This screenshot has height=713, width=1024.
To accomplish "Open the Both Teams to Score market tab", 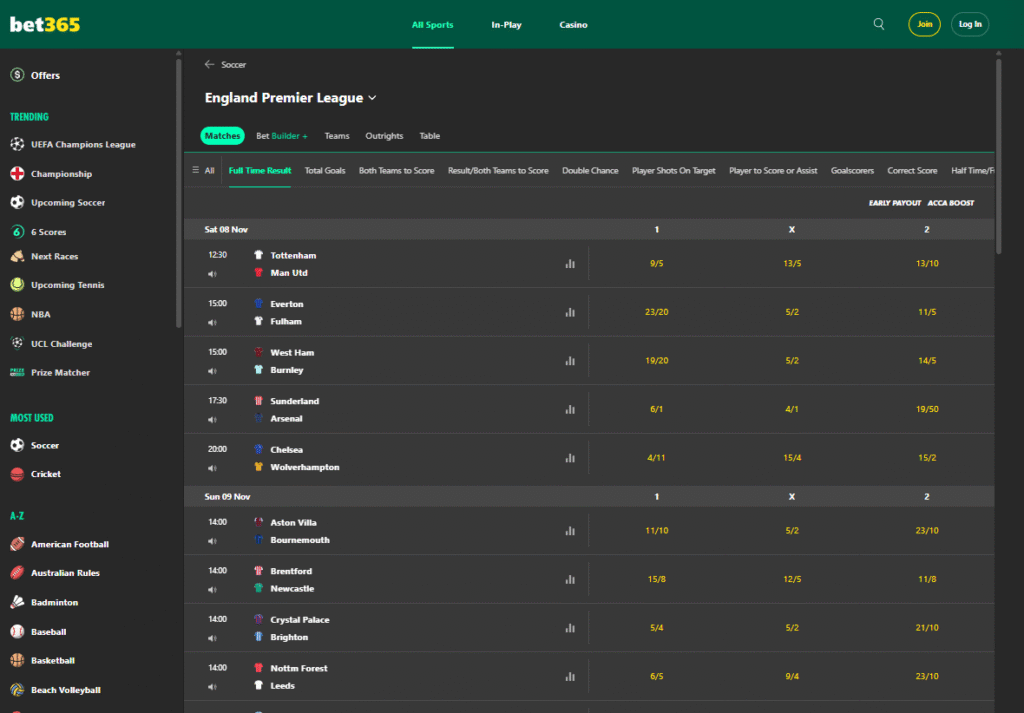I will tap(396, 171).
